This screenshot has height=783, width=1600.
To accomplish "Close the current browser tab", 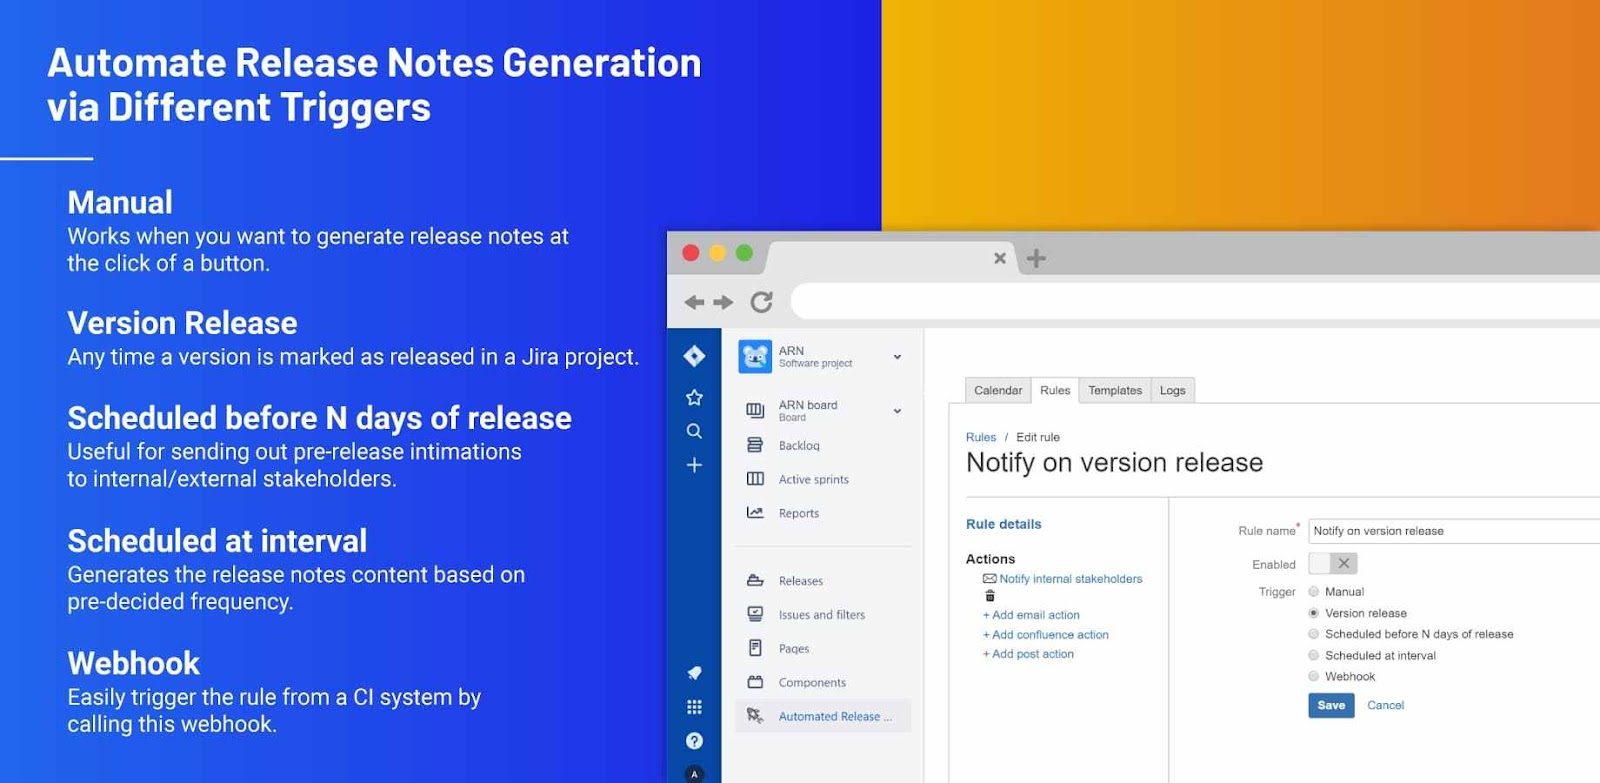I will (x=1000, y=258).
